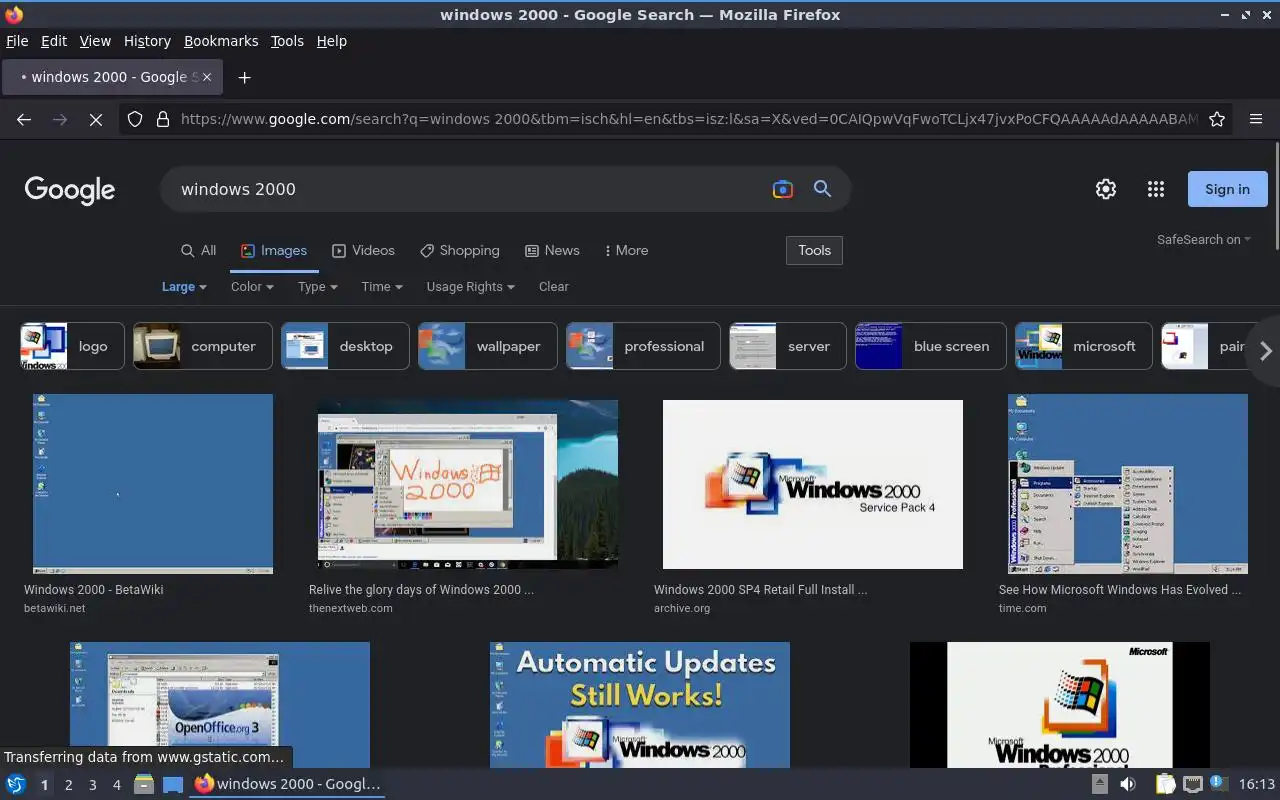View site security padlock info
1280x800 pixels.
point(162,119)
